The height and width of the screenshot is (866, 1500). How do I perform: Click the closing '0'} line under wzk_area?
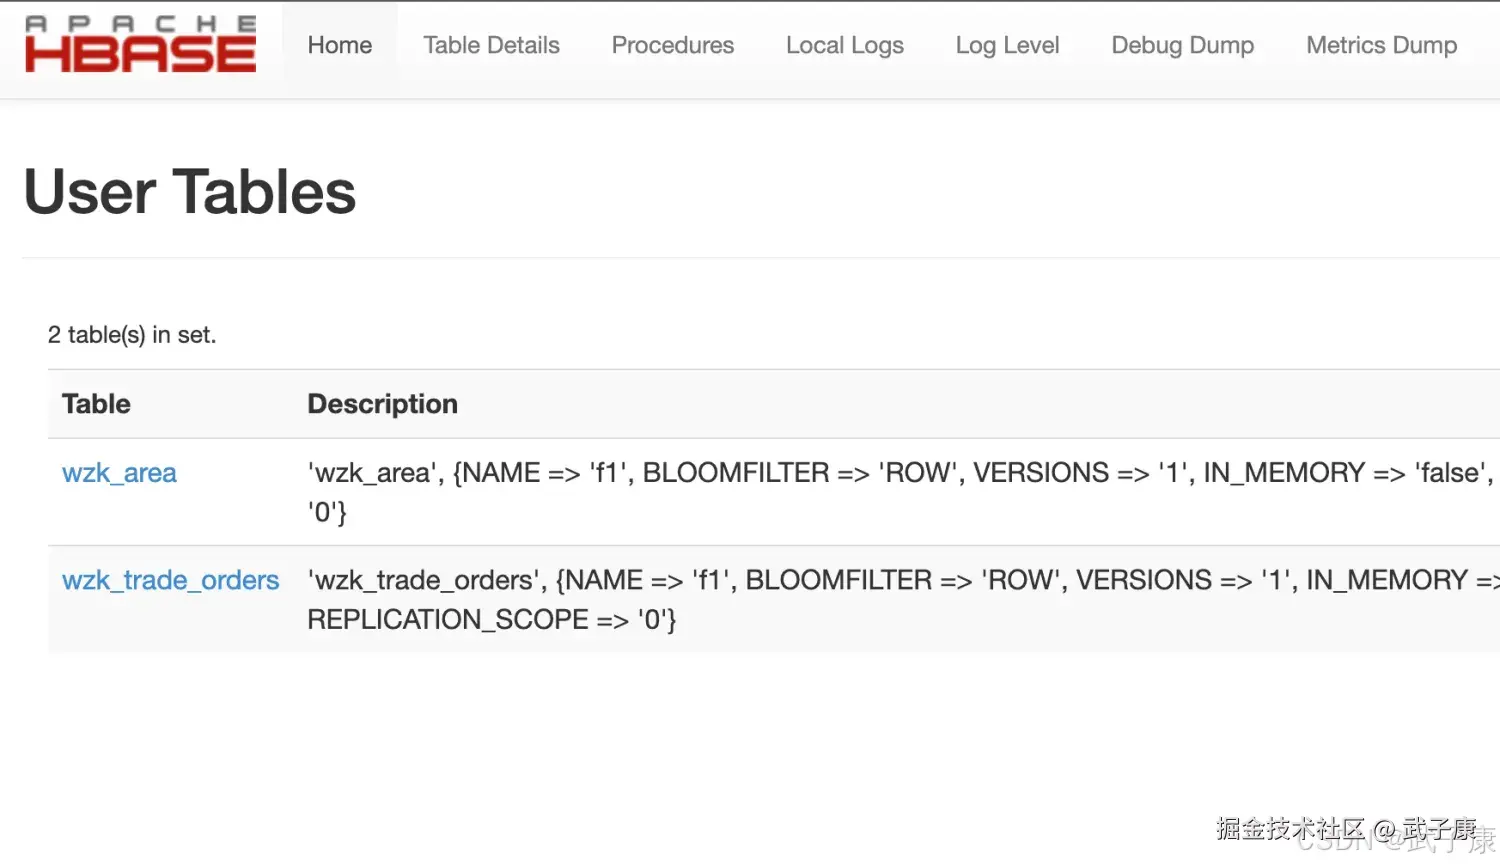pyautogui.click(x=327, y=513)
